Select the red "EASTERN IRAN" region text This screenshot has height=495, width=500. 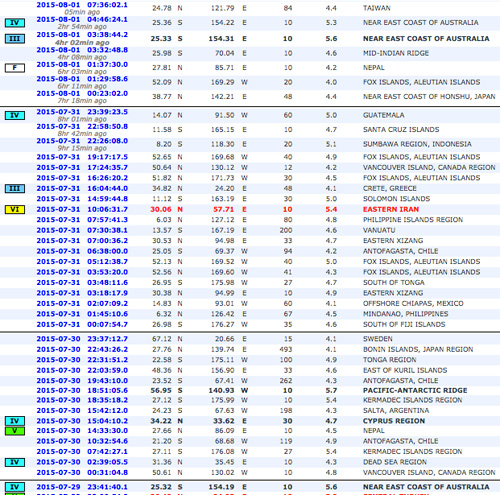(x=391, y=210)
